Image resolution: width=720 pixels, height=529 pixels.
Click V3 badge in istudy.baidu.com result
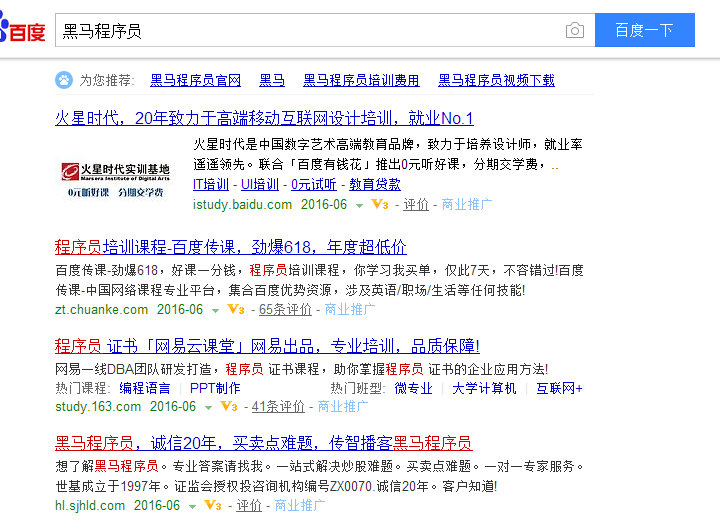tap(379, 205)
